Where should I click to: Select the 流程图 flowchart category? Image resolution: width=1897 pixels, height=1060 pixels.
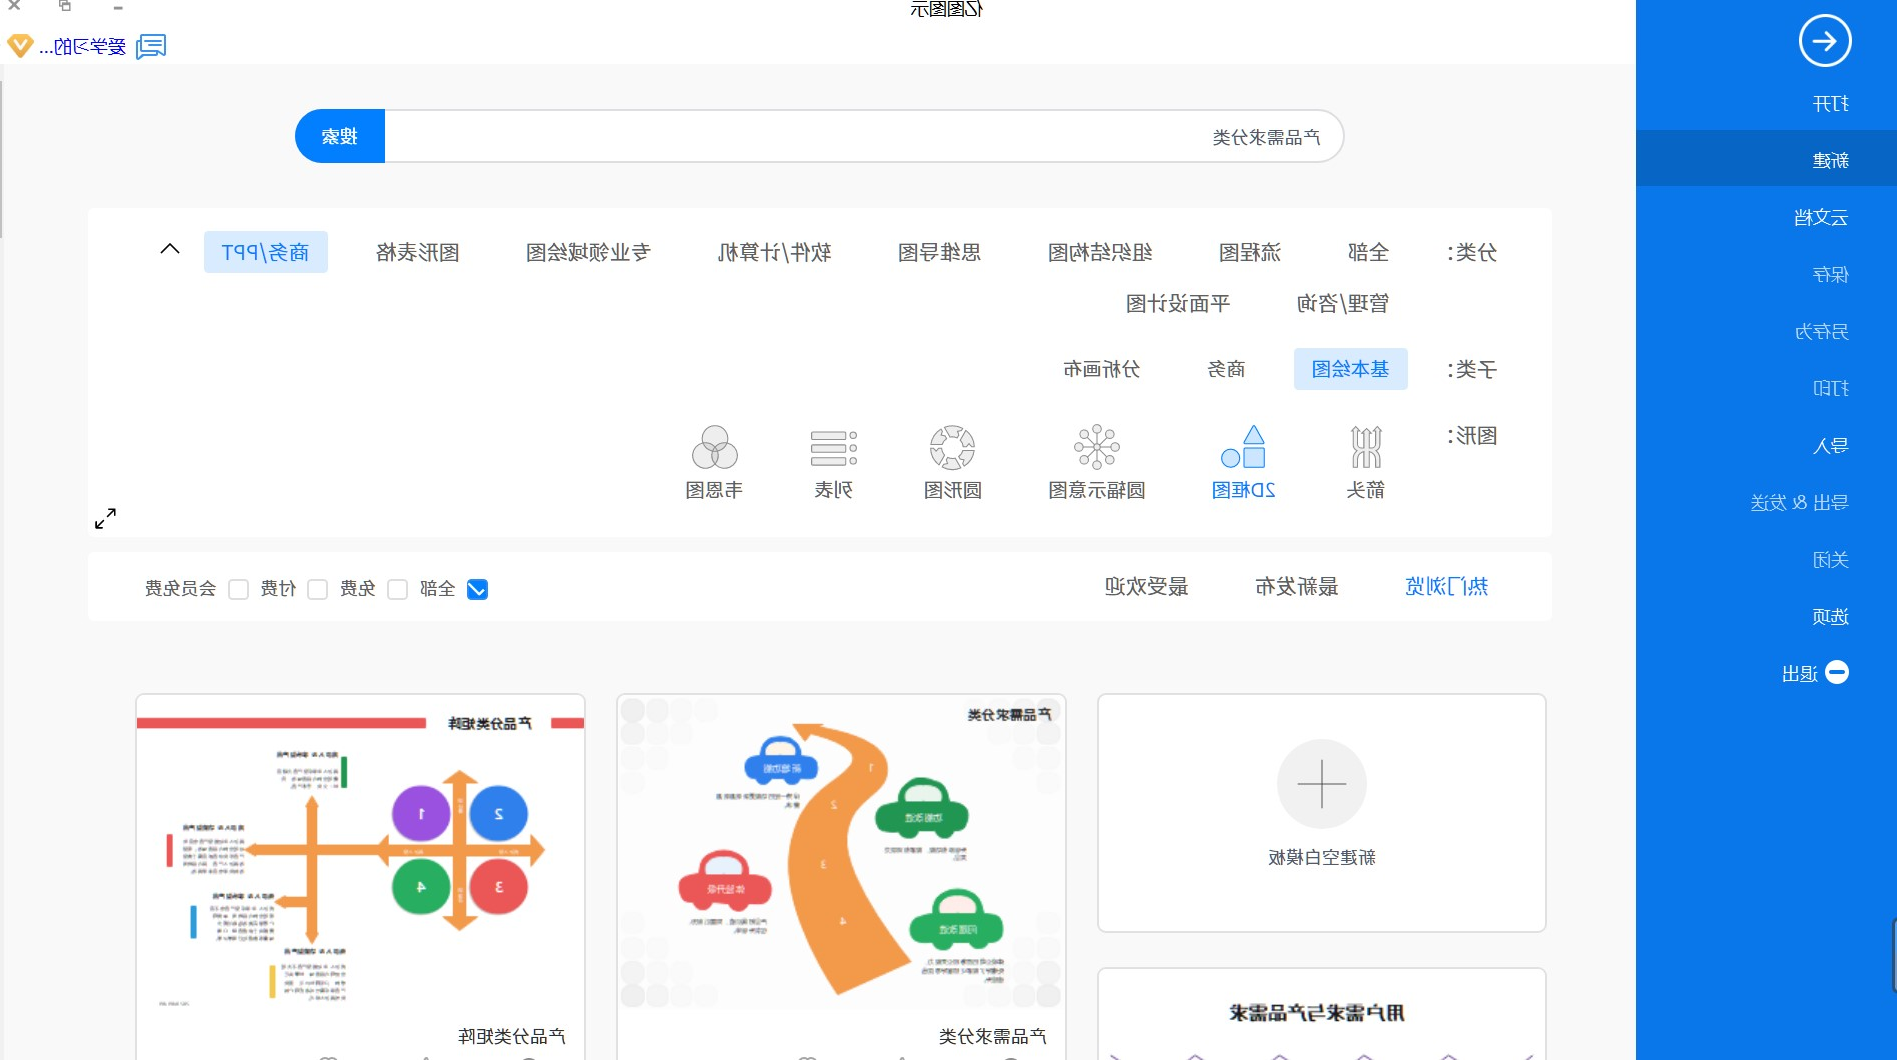click(x=1249, y=252)
